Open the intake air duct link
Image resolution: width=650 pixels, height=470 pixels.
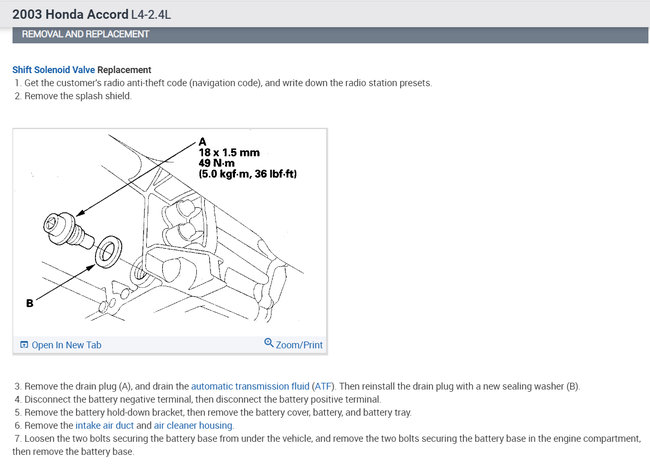tap(104, 425)
